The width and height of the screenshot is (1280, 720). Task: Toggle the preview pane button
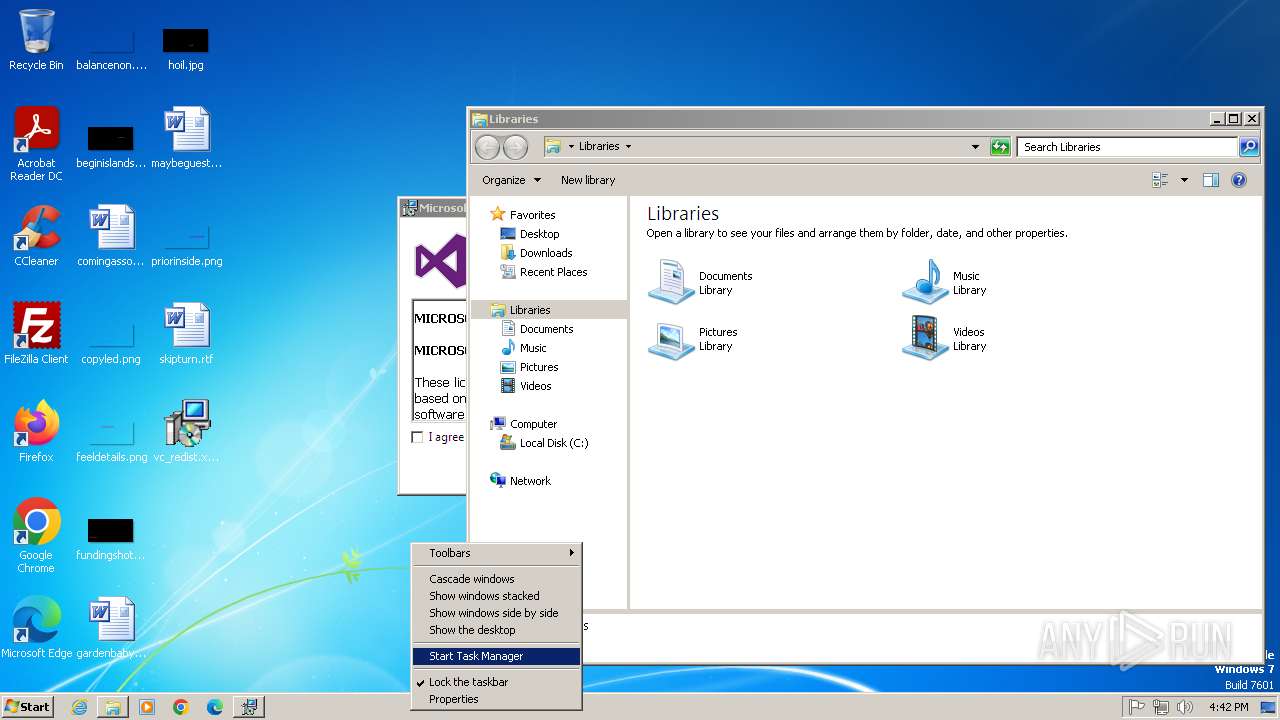[x=1211, y=180]
